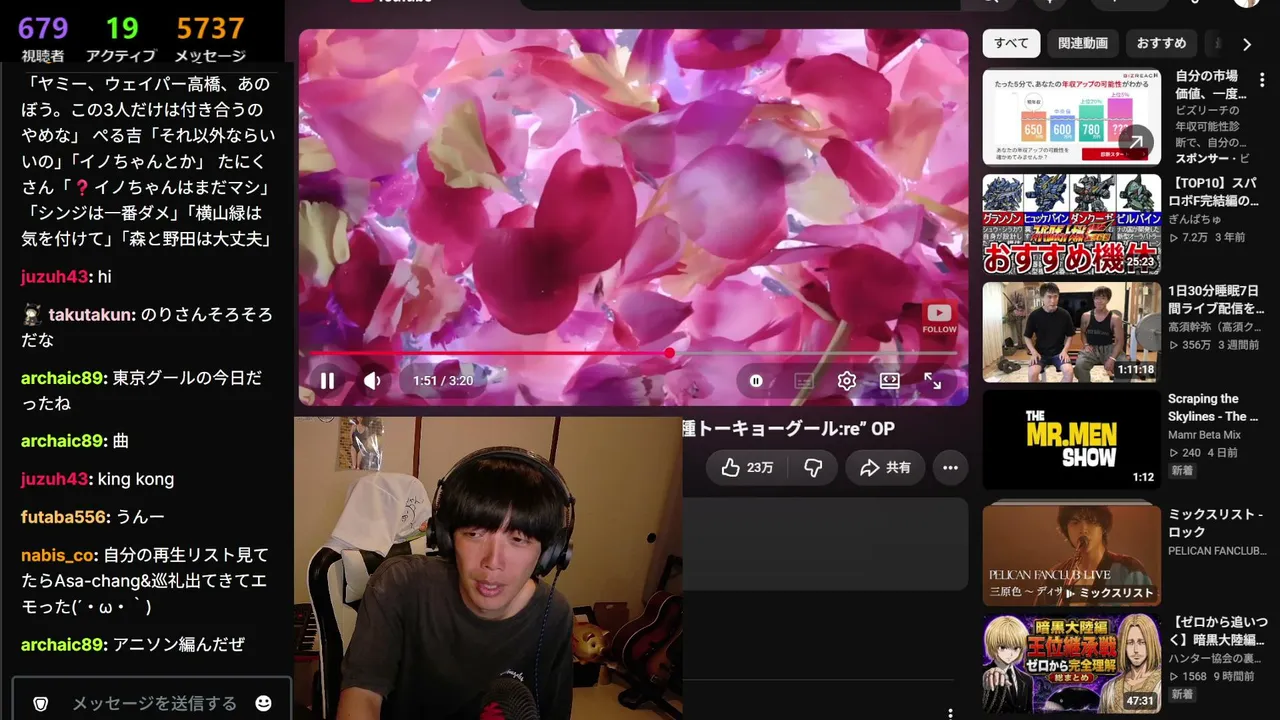Screen dimensions: 1280x720
Task: Click the 1:51 / 3:20 time display
Action: 443,381
